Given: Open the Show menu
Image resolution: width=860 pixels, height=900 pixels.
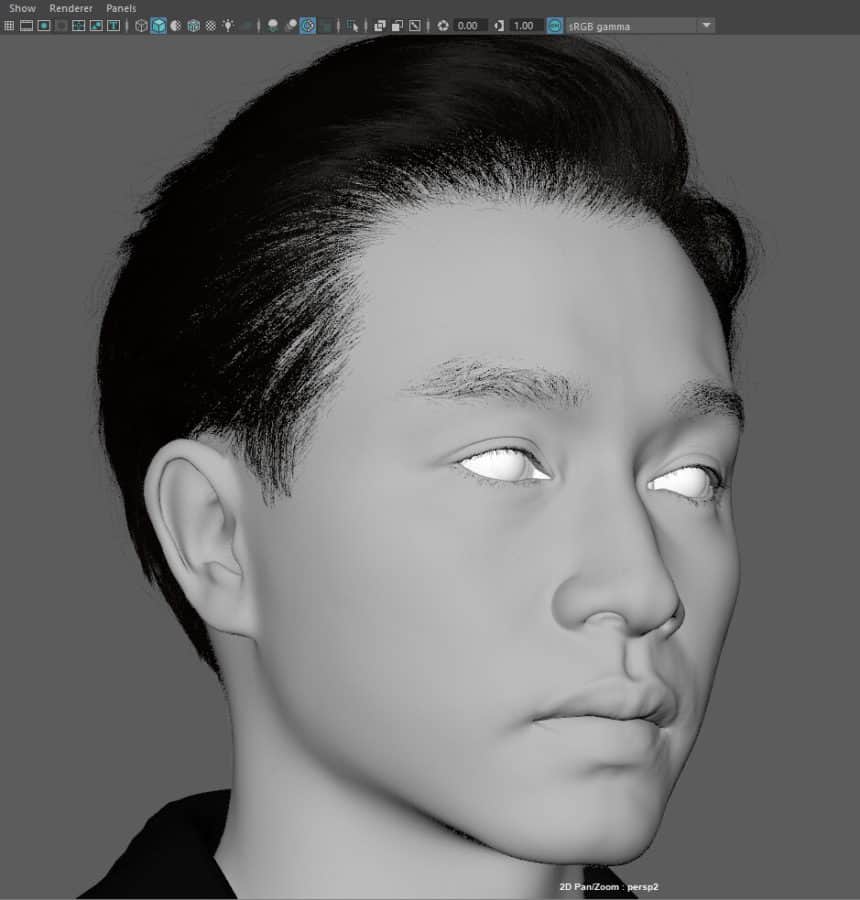Looking at the screenshot, I should [22, 8].
